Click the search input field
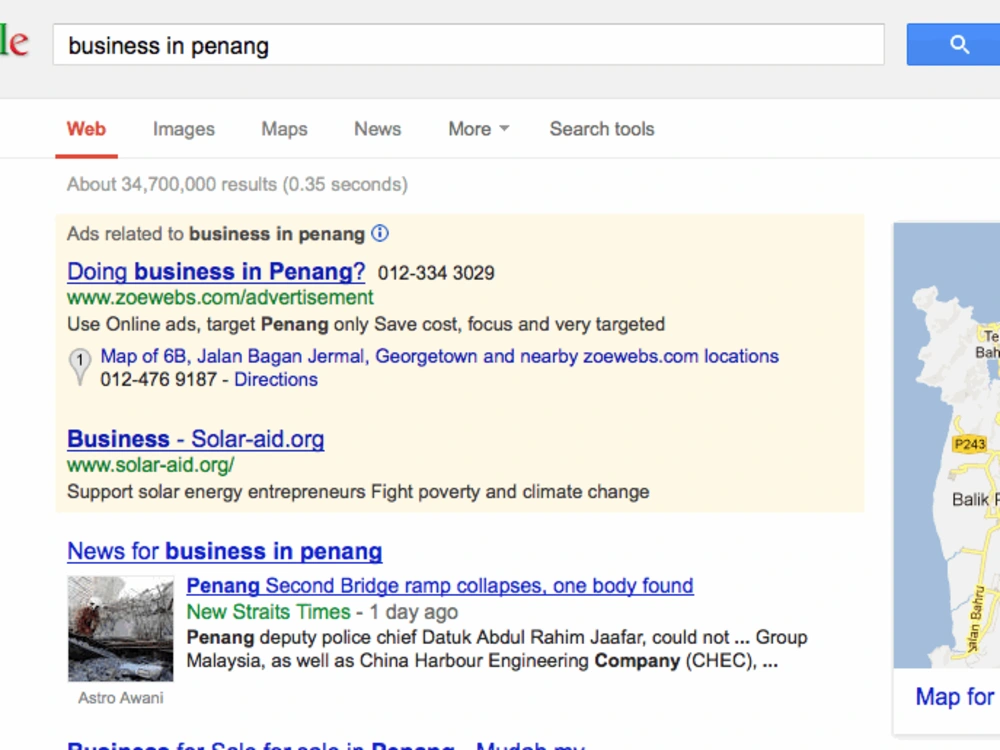This screenshot has height=750, width=1000. 469,45
